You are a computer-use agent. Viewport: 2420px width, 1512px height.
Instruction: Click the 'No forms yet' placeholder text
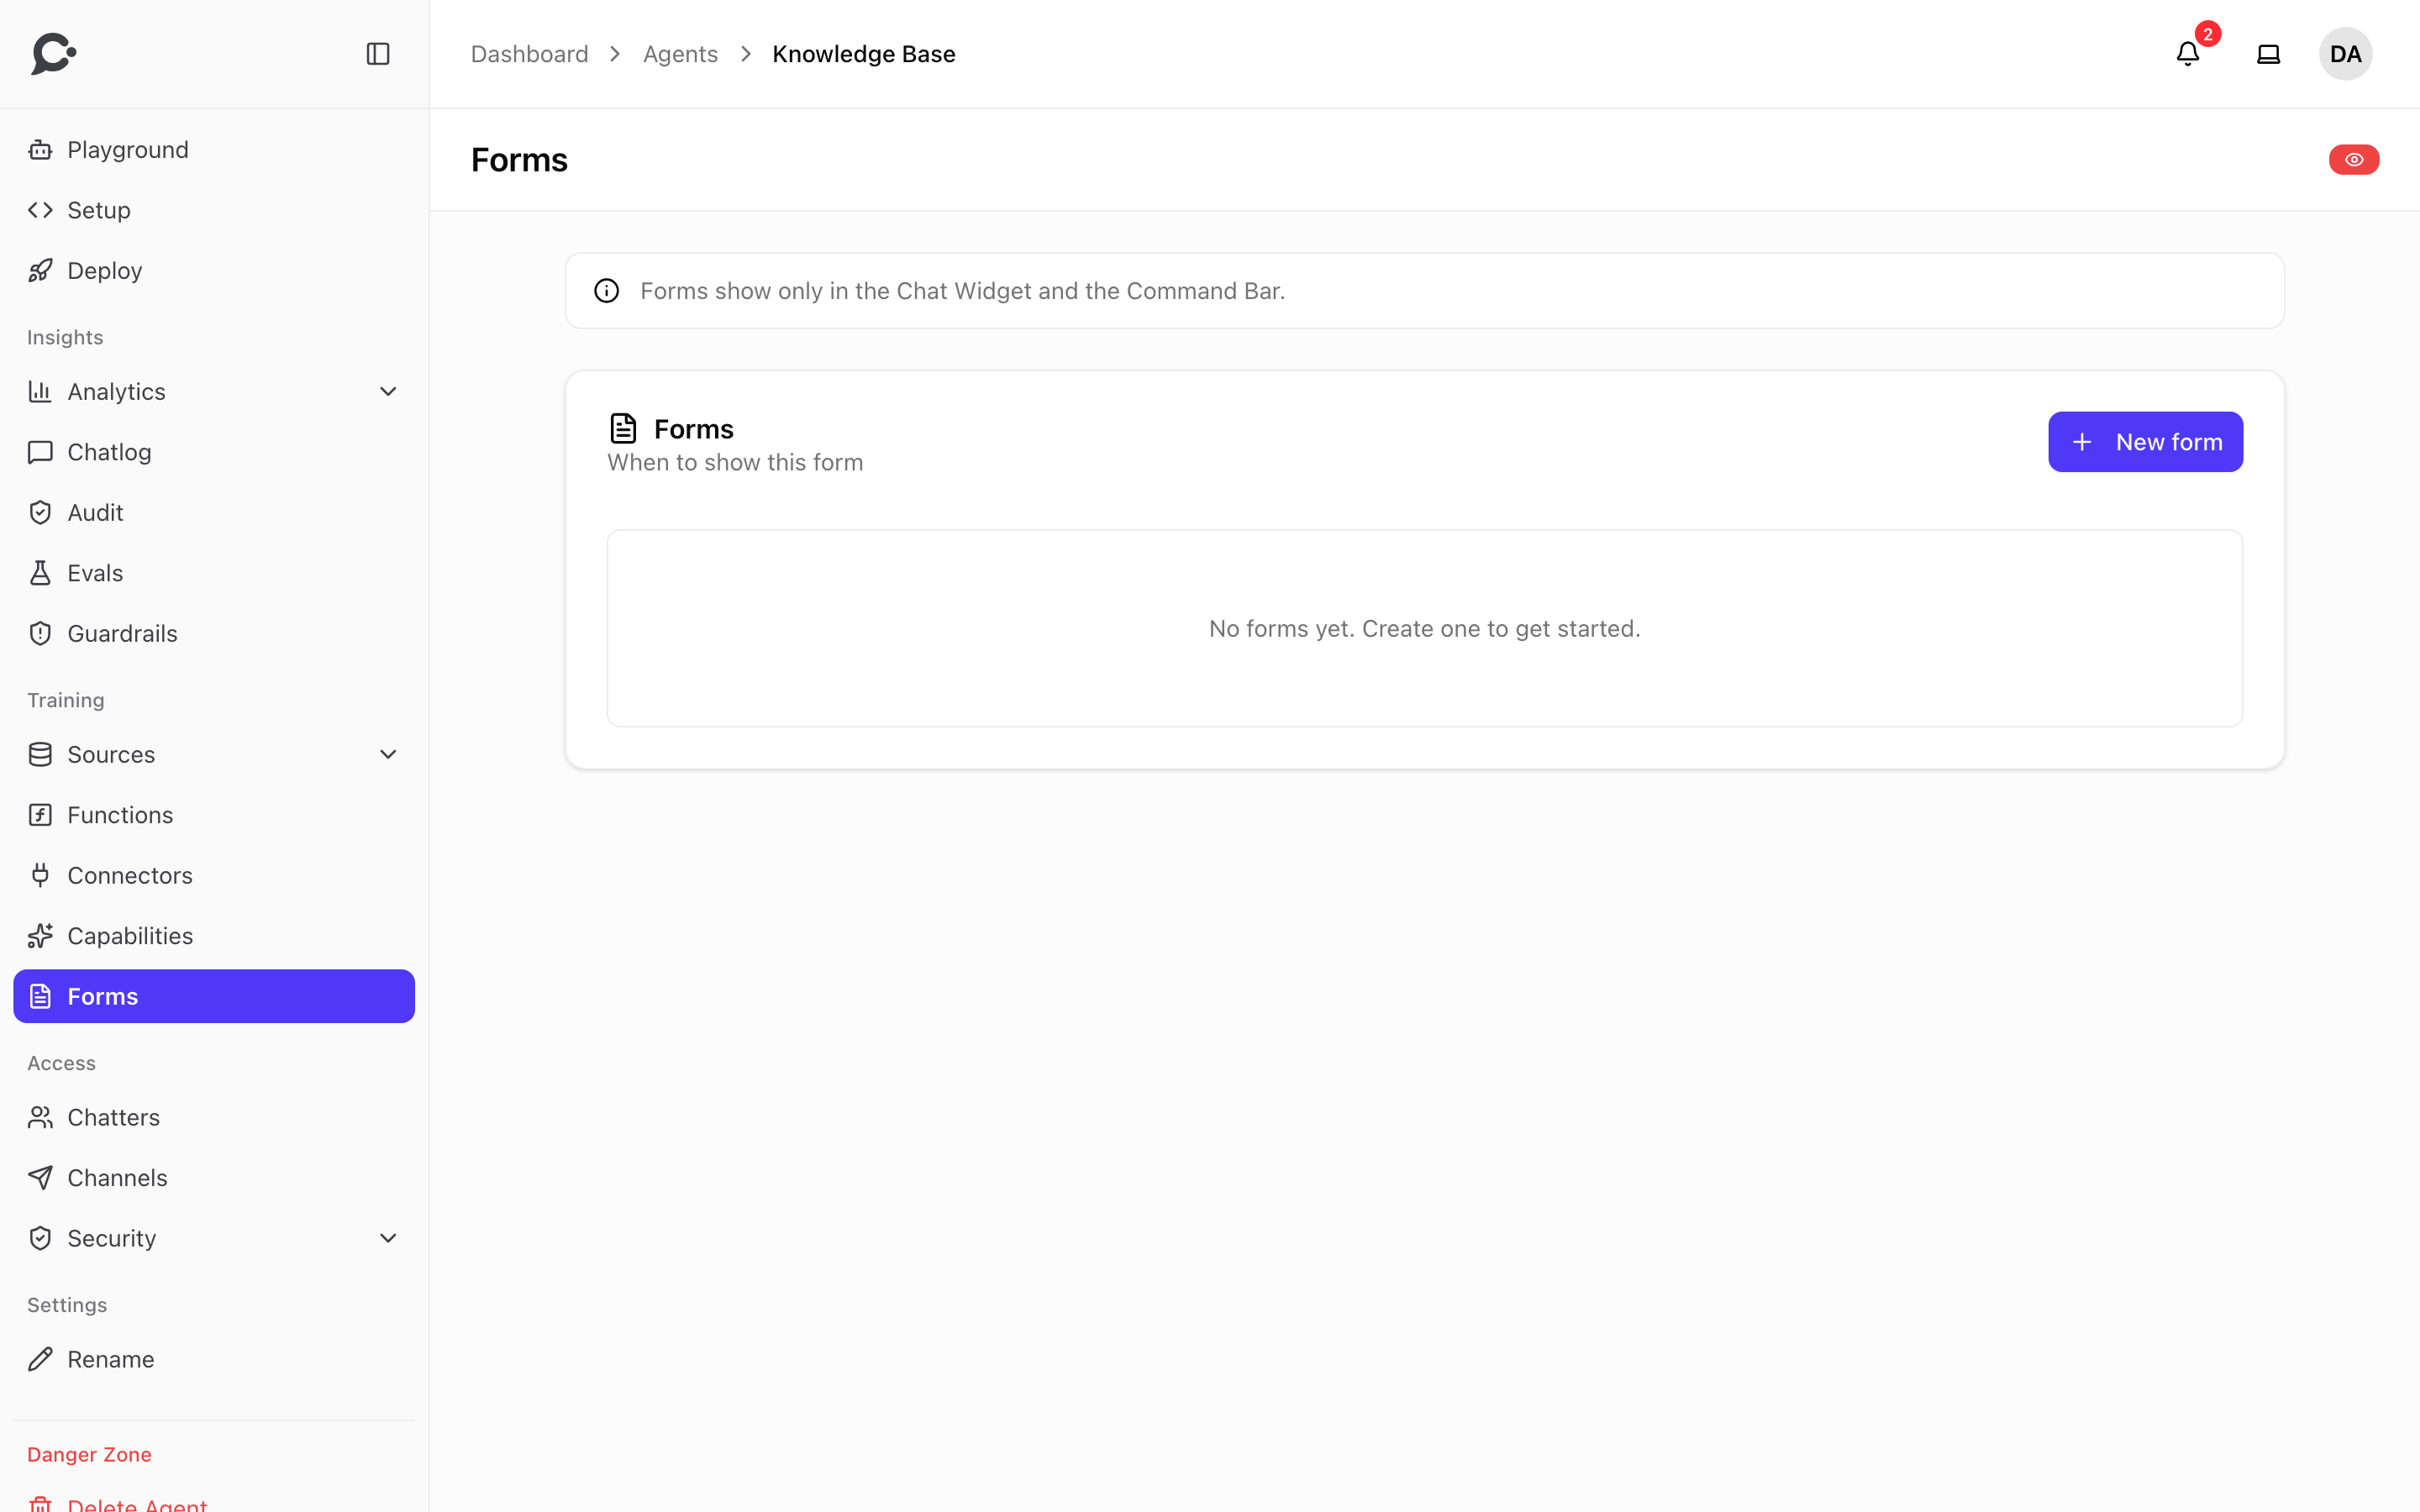coord(1424,629)
